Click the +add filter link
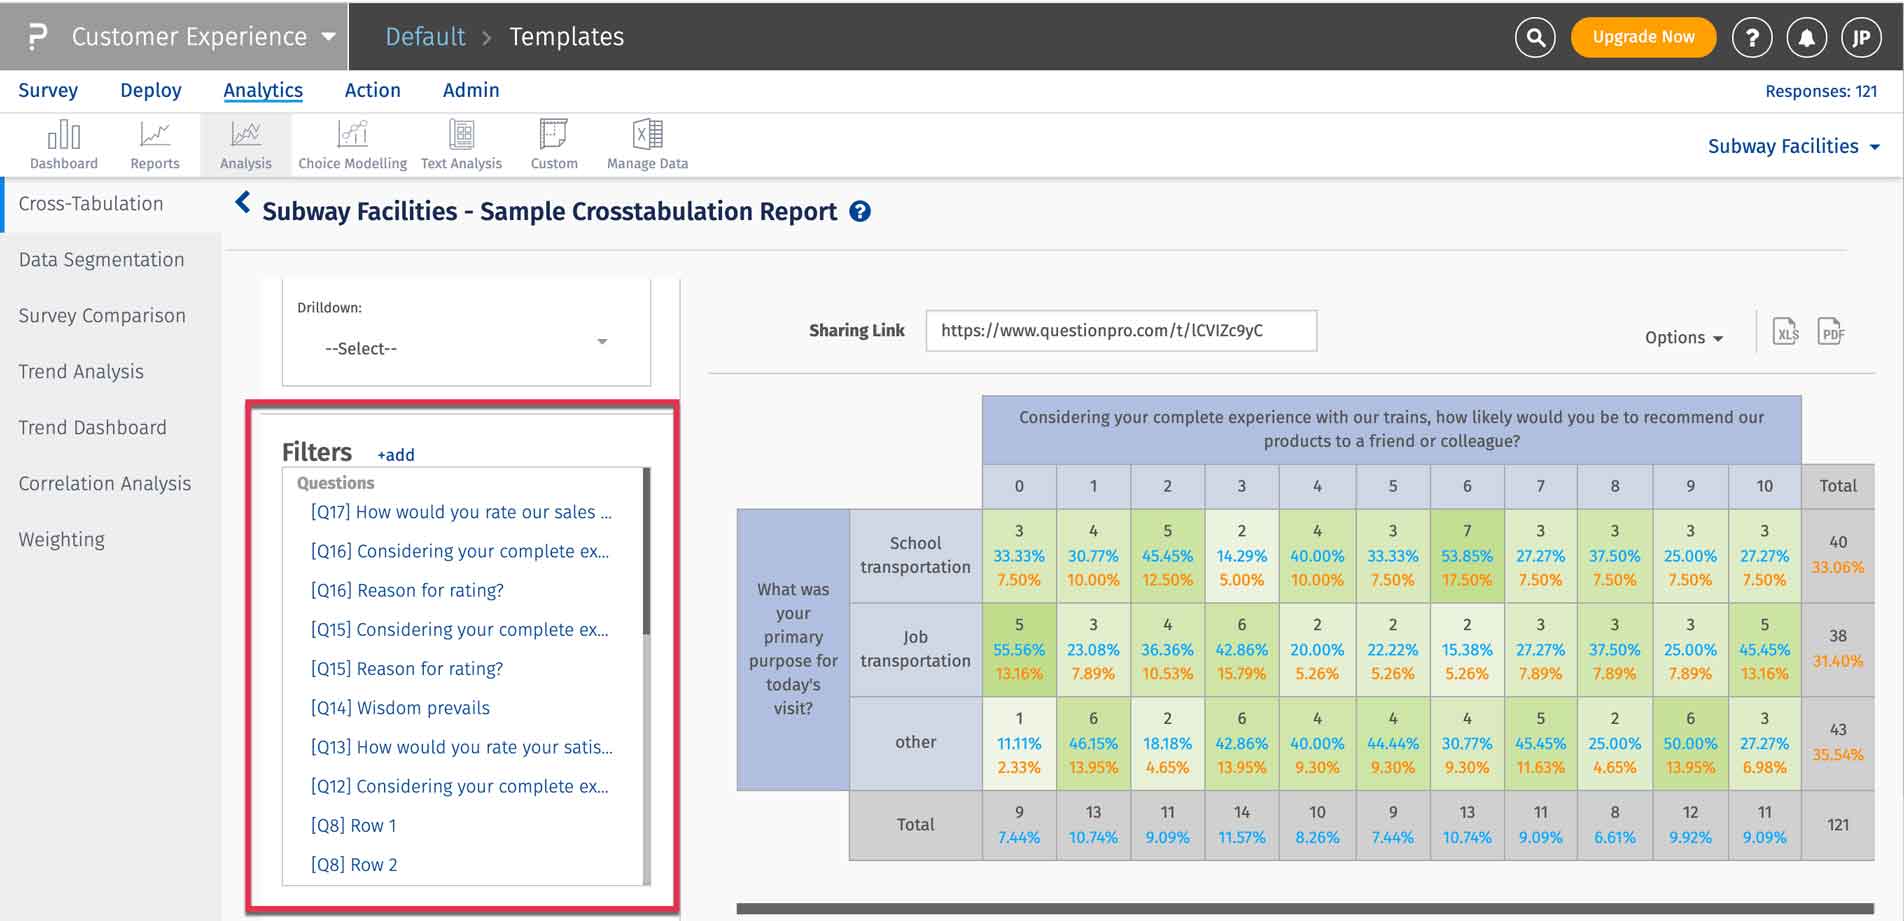 coord(396,455)
